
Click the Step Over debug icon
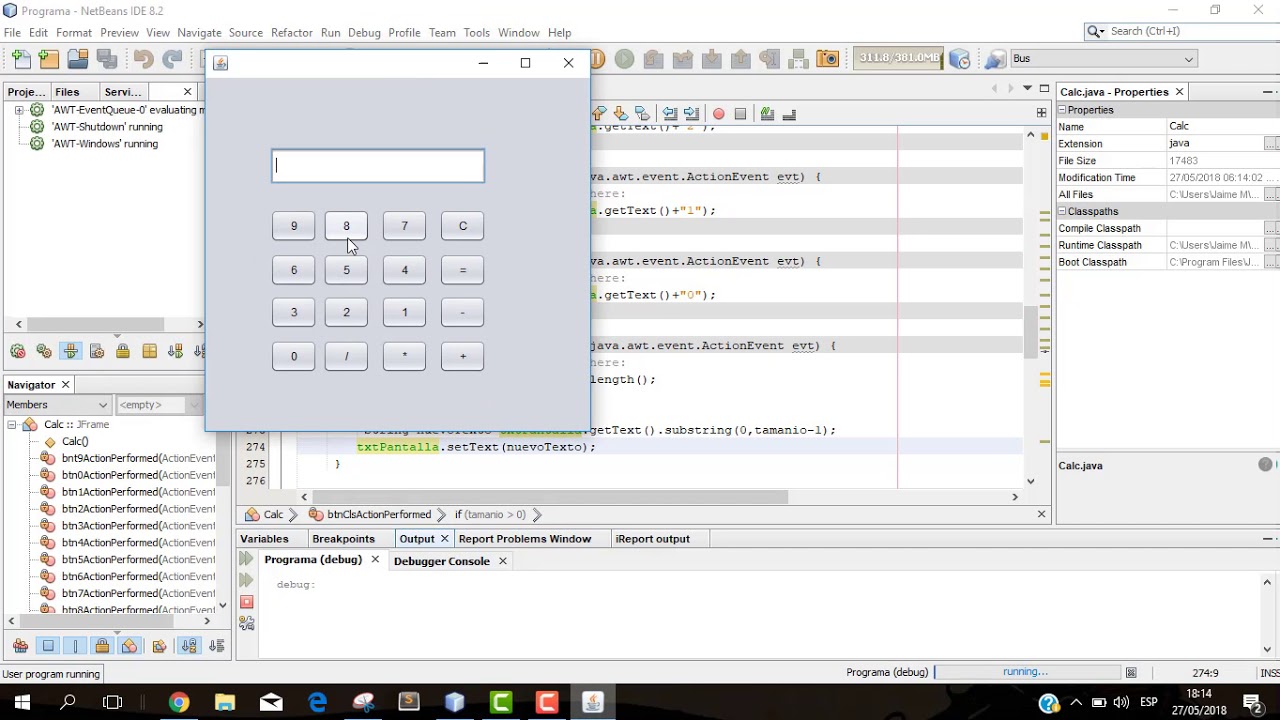point(653,59)
